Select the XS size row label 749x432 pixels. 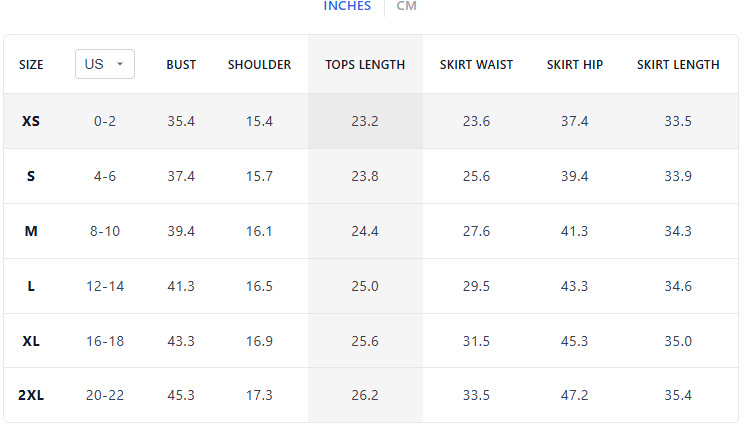click(31, 121)
